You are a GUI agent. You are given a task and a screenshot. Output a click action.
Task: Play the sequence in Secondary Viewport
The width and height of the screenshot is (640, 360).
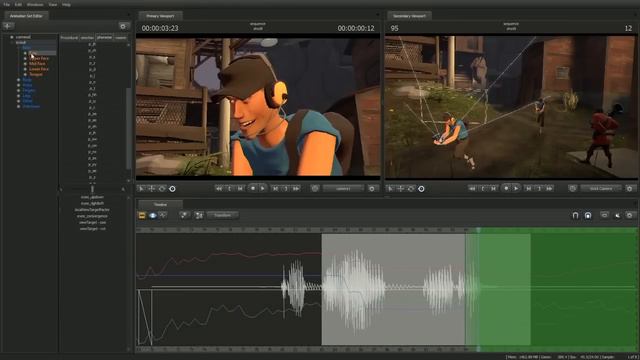tap(516, 189)
